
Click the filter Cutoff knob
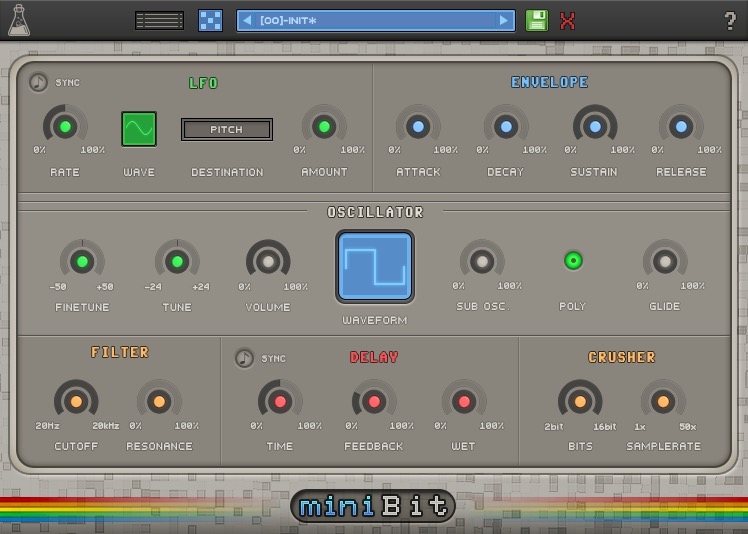76,401
